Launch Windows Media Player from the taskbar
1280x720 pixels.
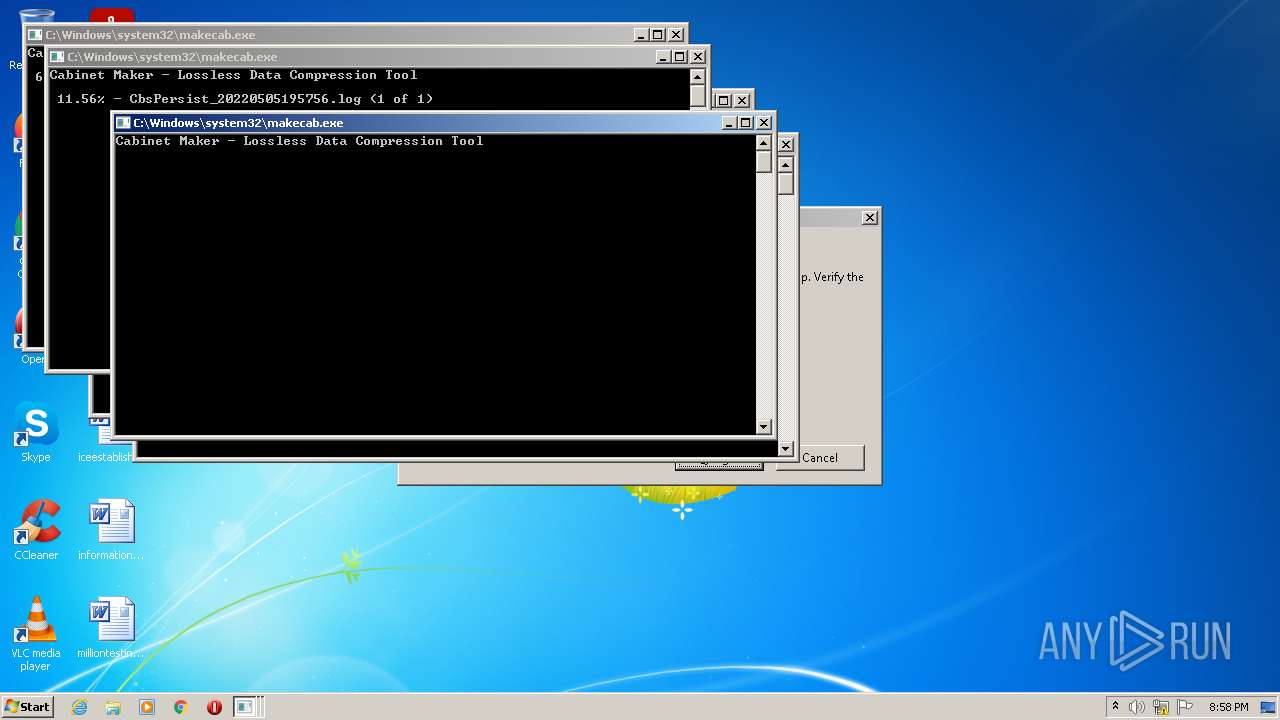click(x=147, y=707)
